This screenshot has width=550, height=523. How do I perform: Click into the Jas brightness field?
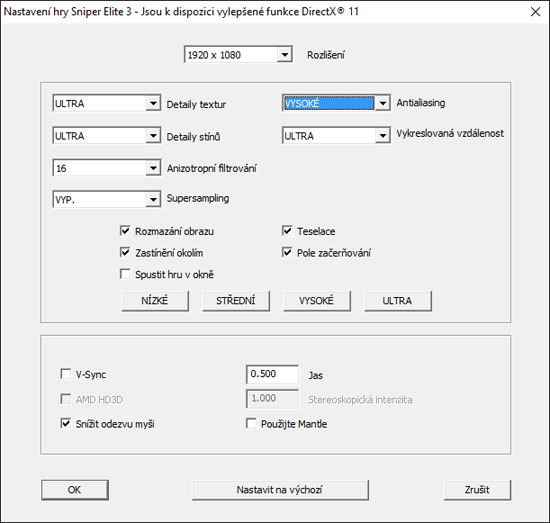[x=272, y=374]
